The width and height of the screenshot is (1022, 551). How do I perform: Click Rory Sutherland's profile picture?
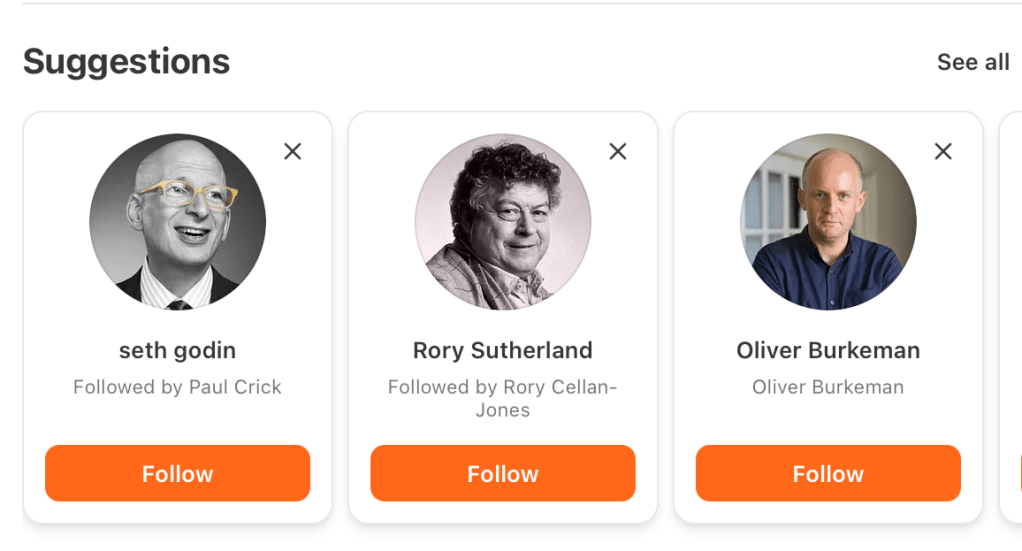tap(503, 222)
